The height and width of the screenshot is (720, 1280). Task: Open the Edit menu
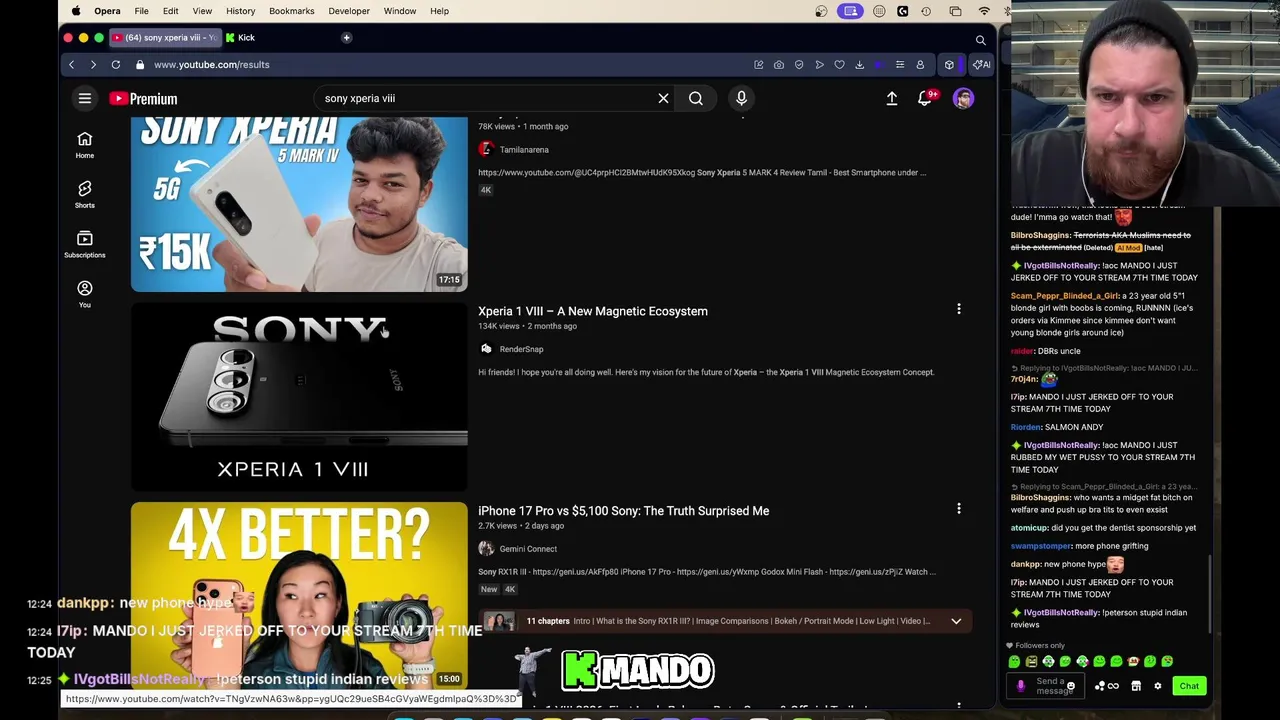(x=170, y=11)
